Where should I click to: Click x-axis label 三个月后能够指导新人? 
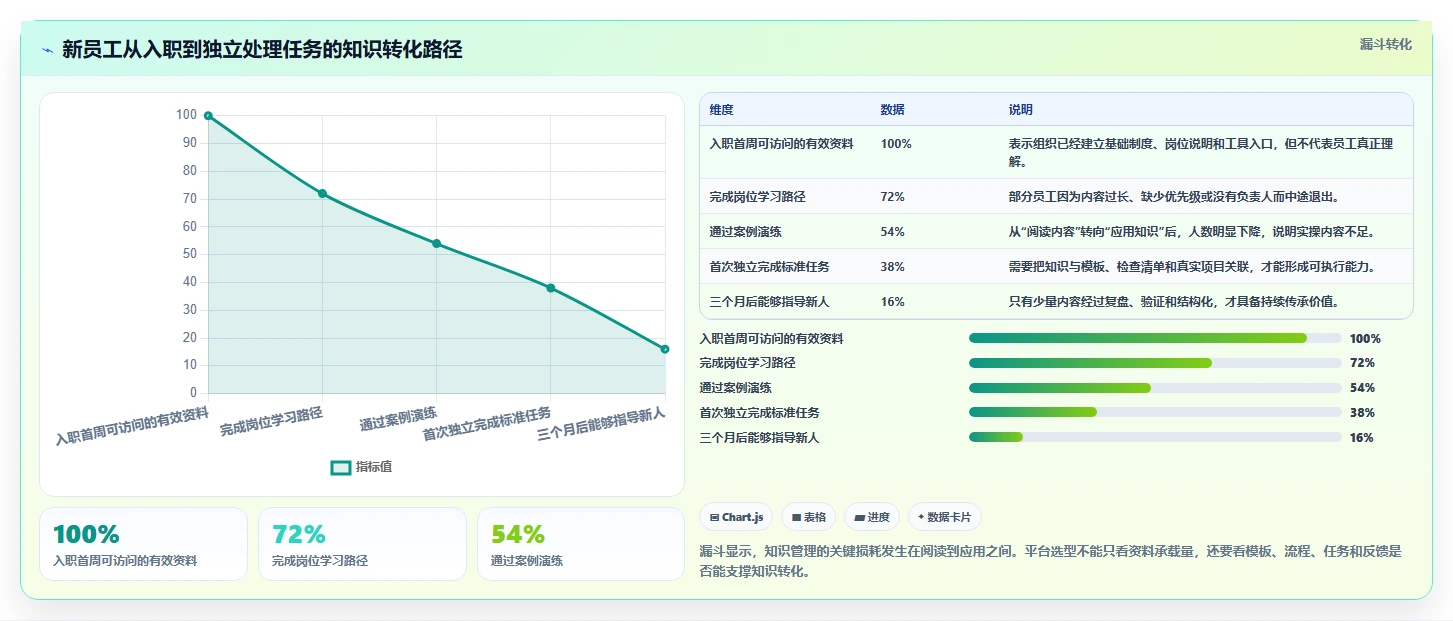point(601,424)
